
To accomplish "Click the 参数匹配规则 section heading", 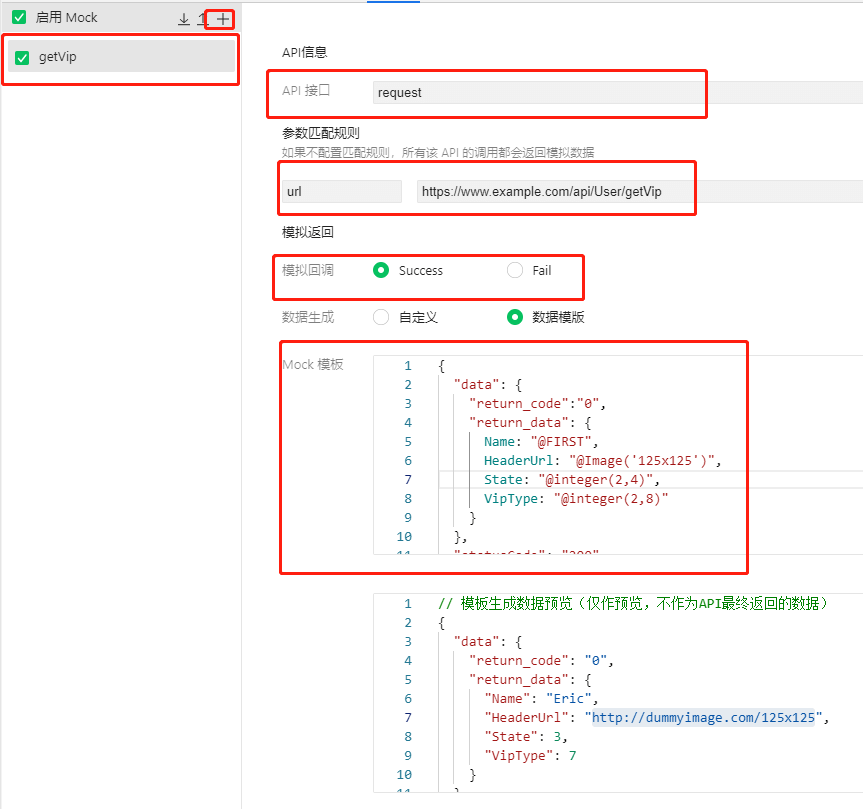I will pos(320,133).
